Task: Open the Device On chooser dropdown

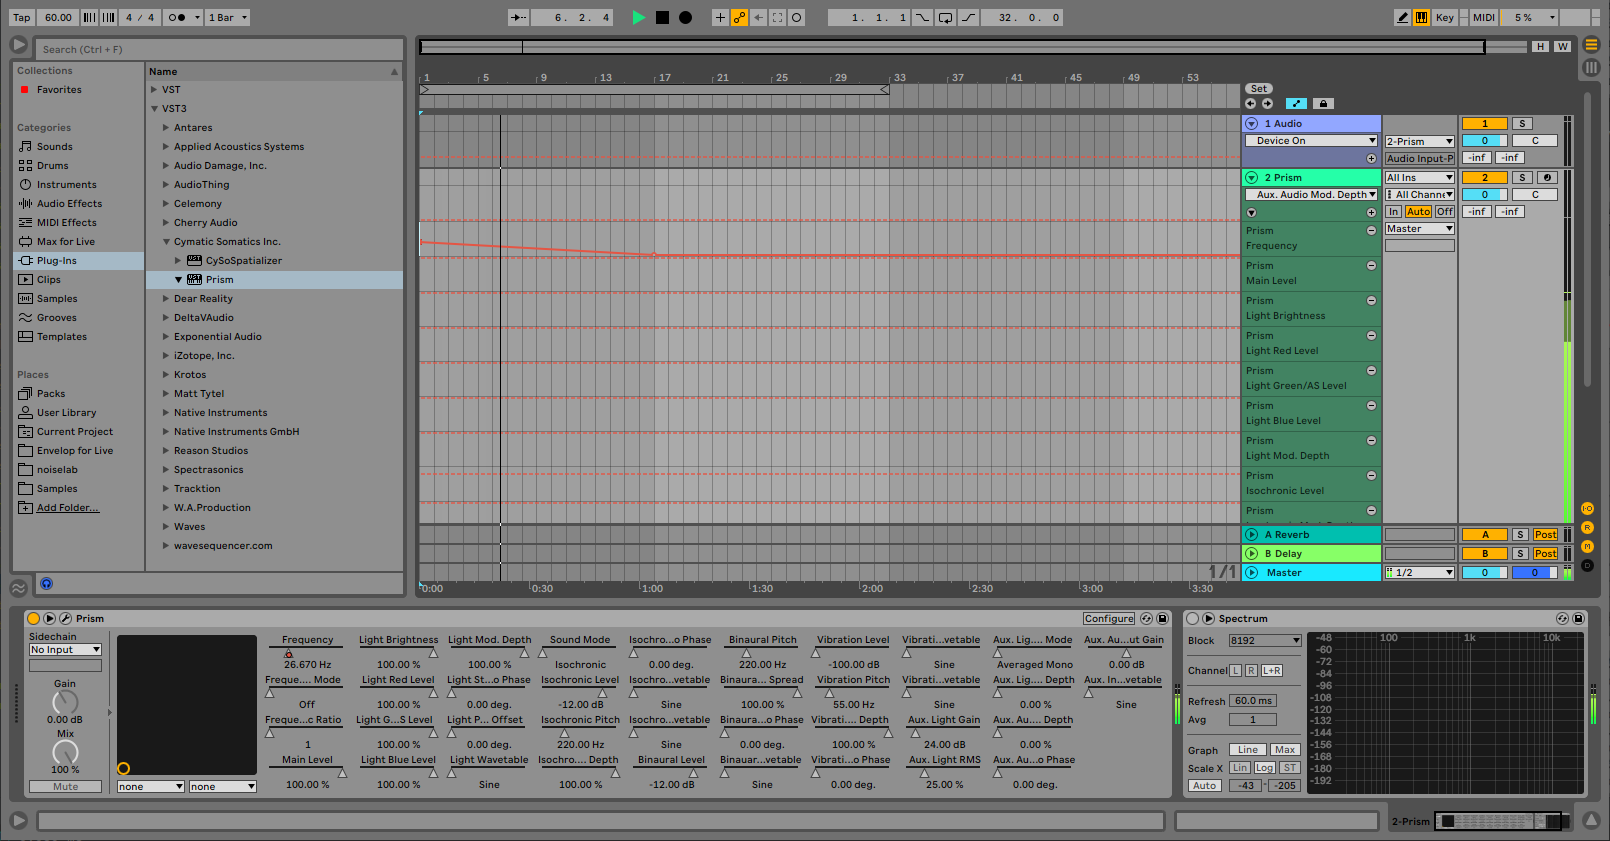Action: tap(1311, 141)
